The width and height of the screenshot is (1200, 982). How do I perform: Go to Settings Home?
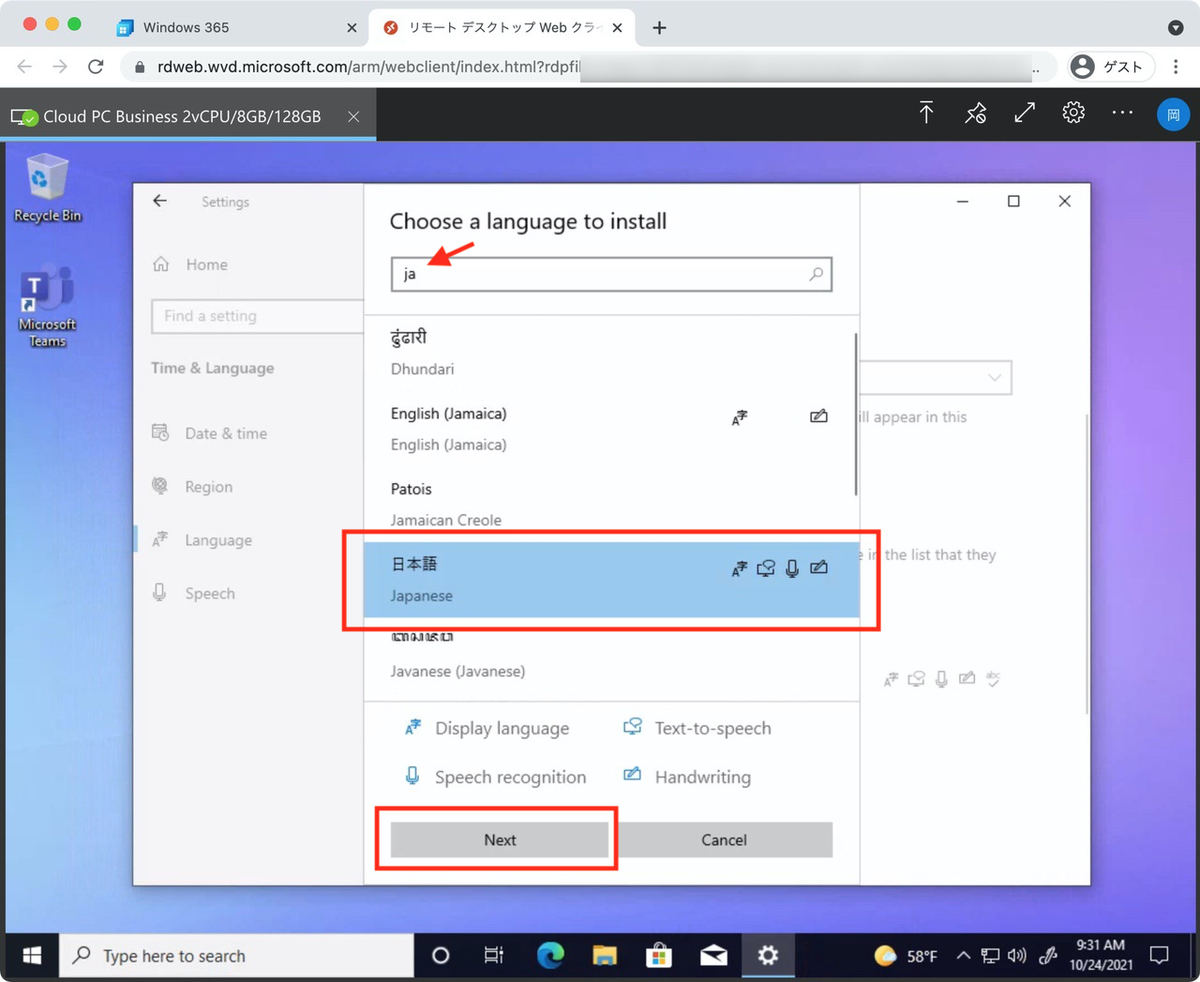pos(189,265)
